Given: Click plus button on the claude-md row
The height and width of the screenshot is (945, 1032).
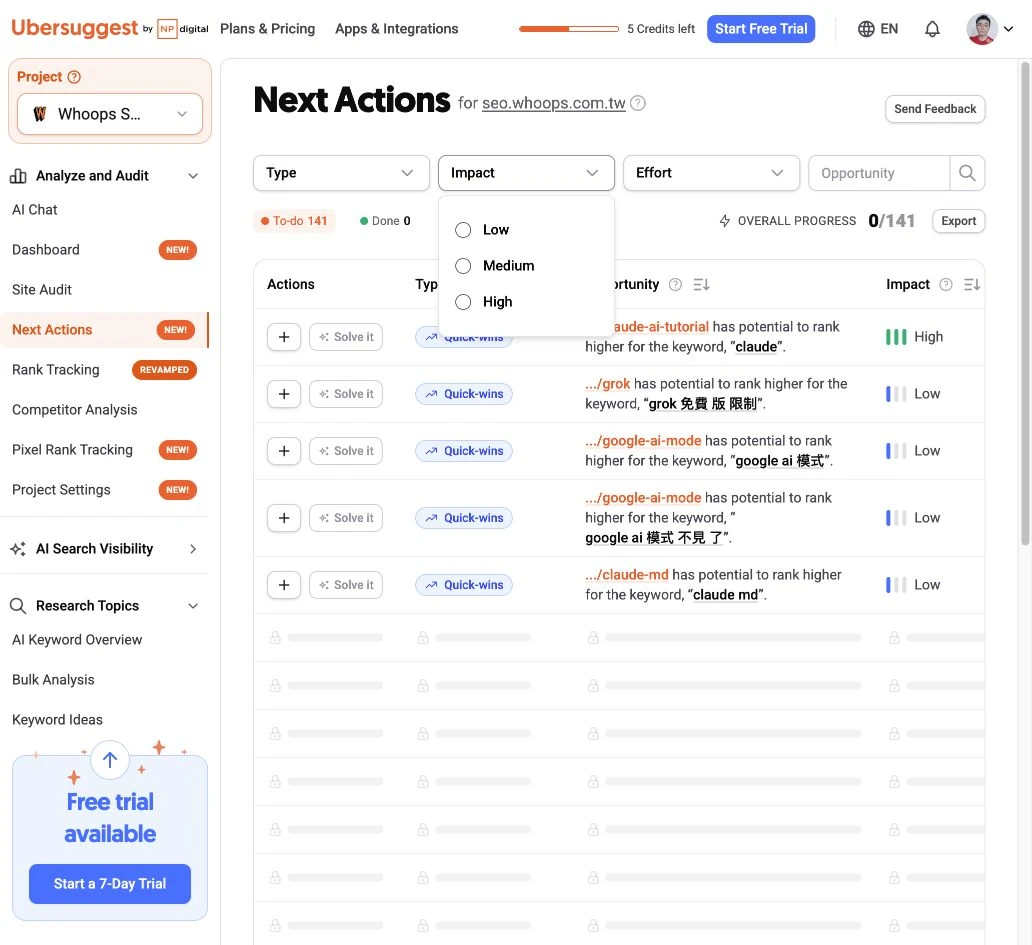Looking at the screenshot, I should pos(284,585).
